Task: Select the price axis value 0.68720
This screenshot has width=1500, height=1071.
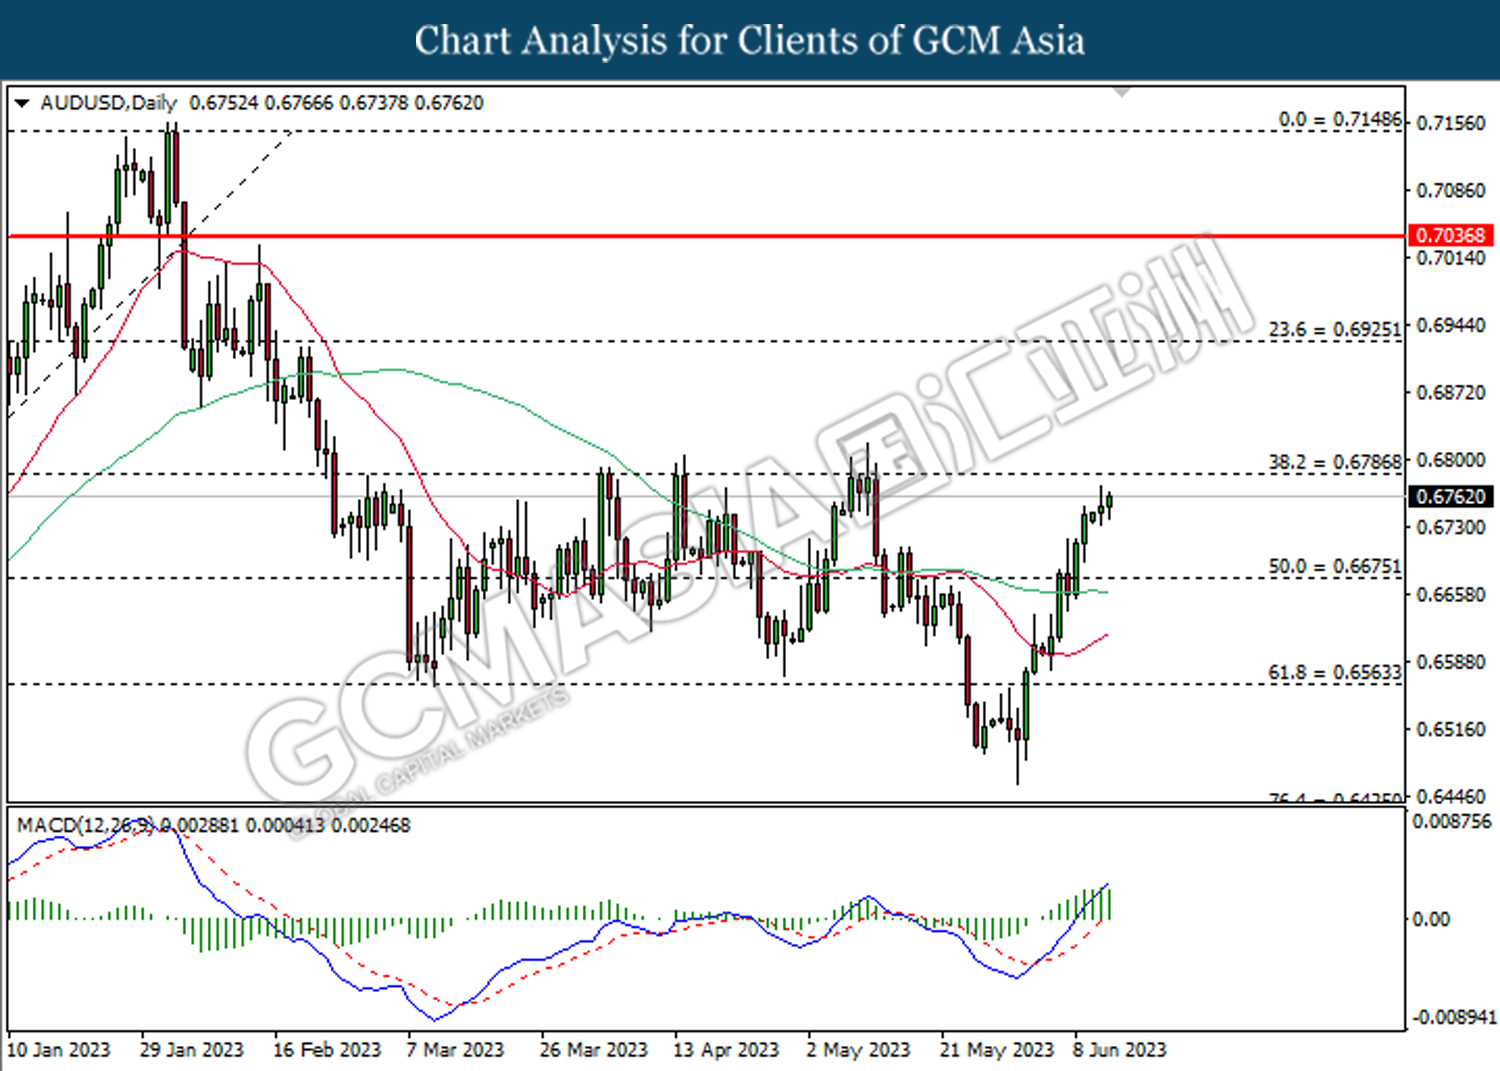Action: [1451, 392]
